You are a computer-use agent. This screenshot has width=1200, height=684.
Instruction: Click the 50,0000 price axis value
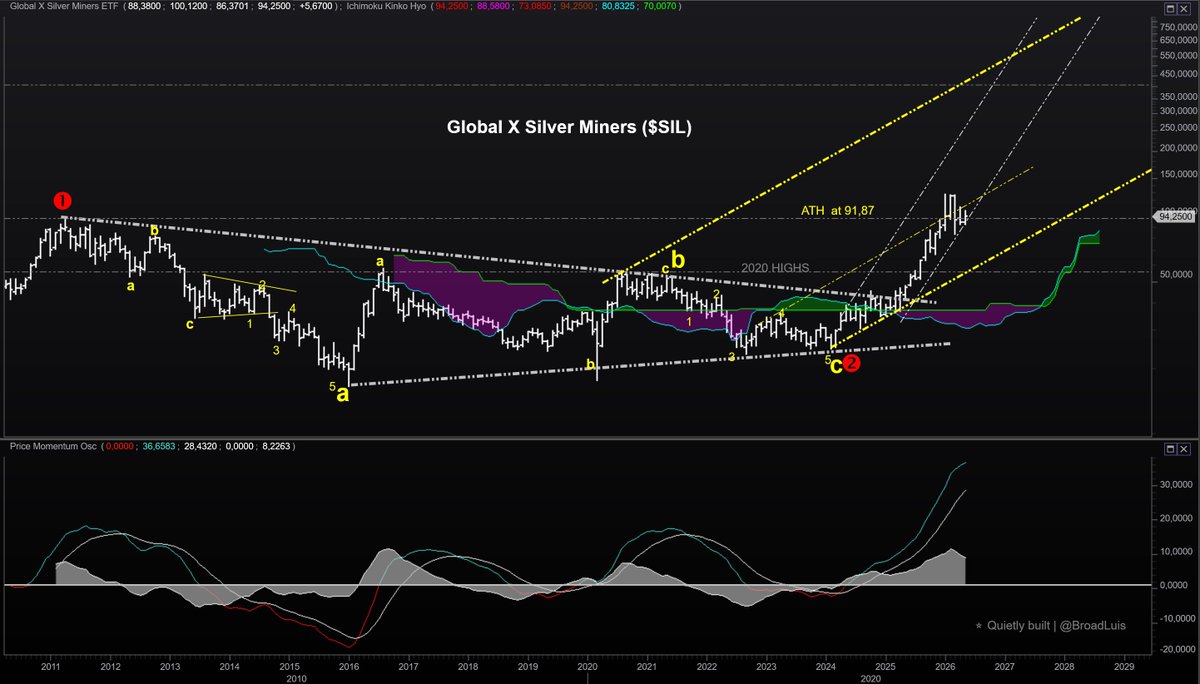pyautogui.click(x=1174, y=274)
